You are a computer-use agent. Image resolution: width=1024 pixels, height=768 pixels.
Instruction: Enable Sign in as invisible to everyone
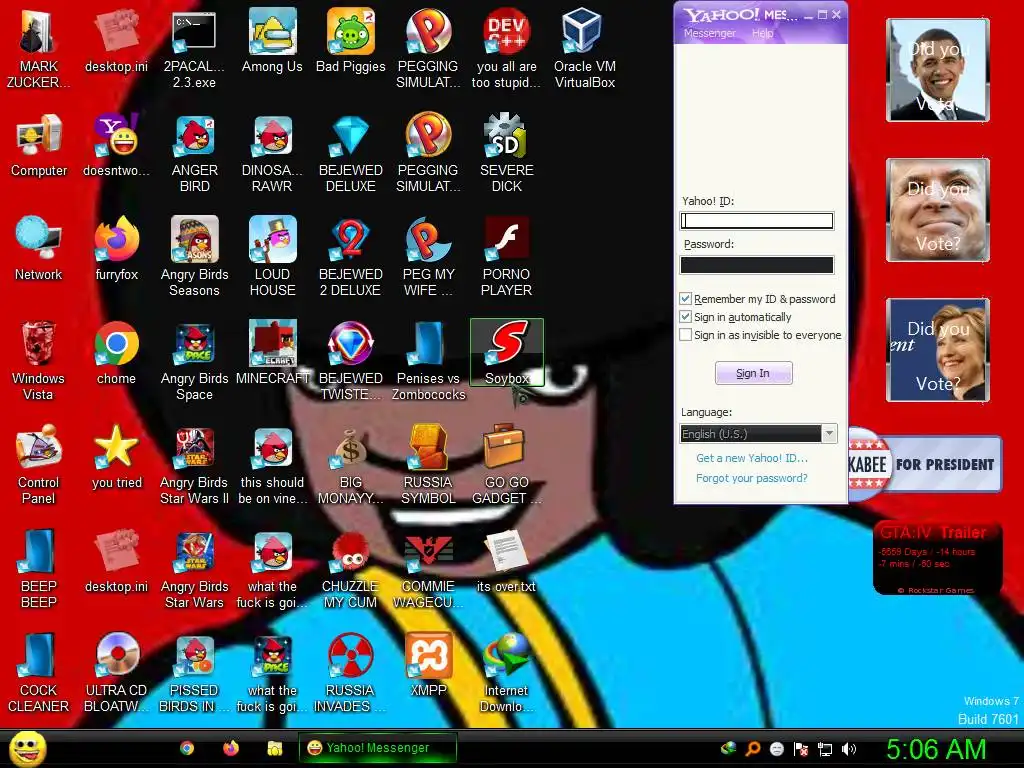tap(686, 335)
